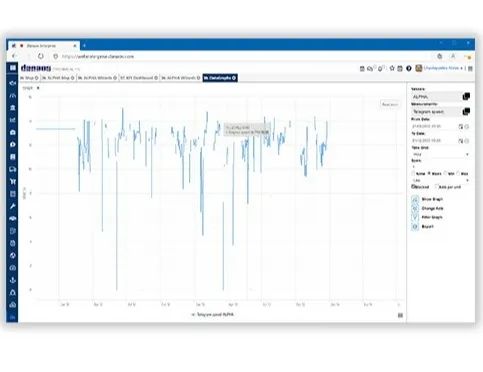
Task: Open the From Date calendar picker icon
Action: pos(461,126)
